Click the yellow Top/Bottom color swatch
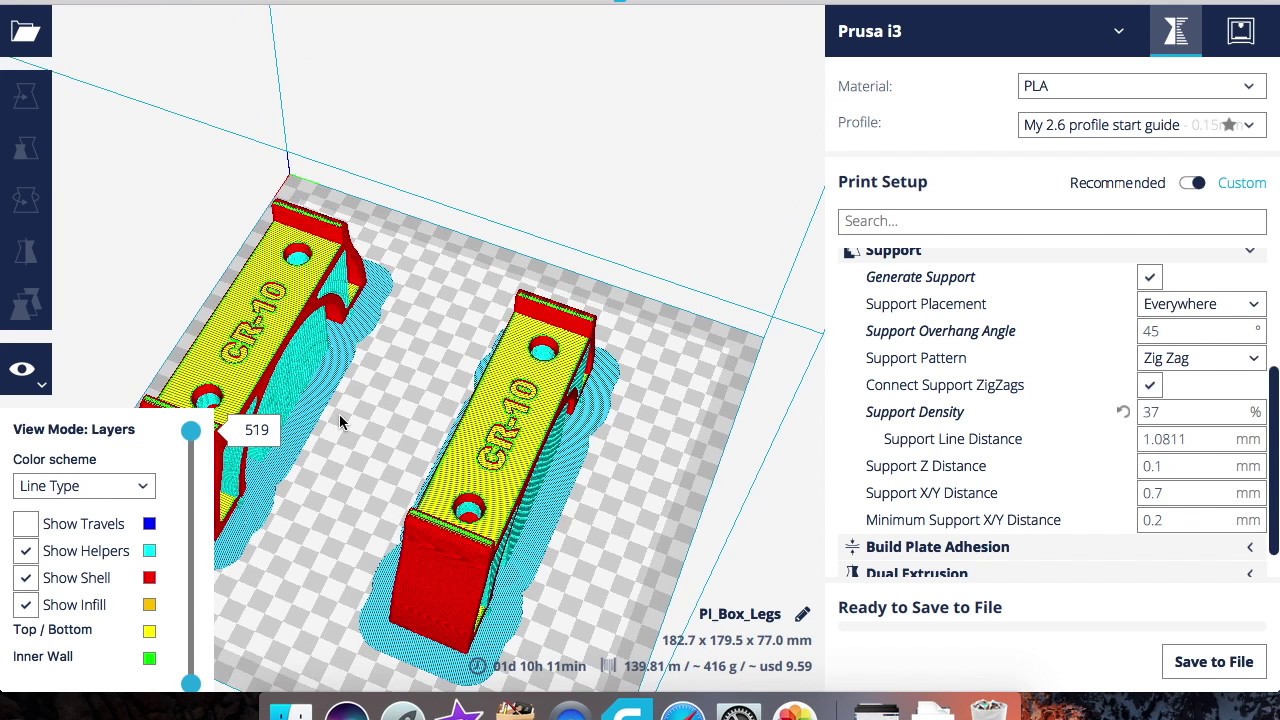1280x720 pixels. [x=149, y=631]
